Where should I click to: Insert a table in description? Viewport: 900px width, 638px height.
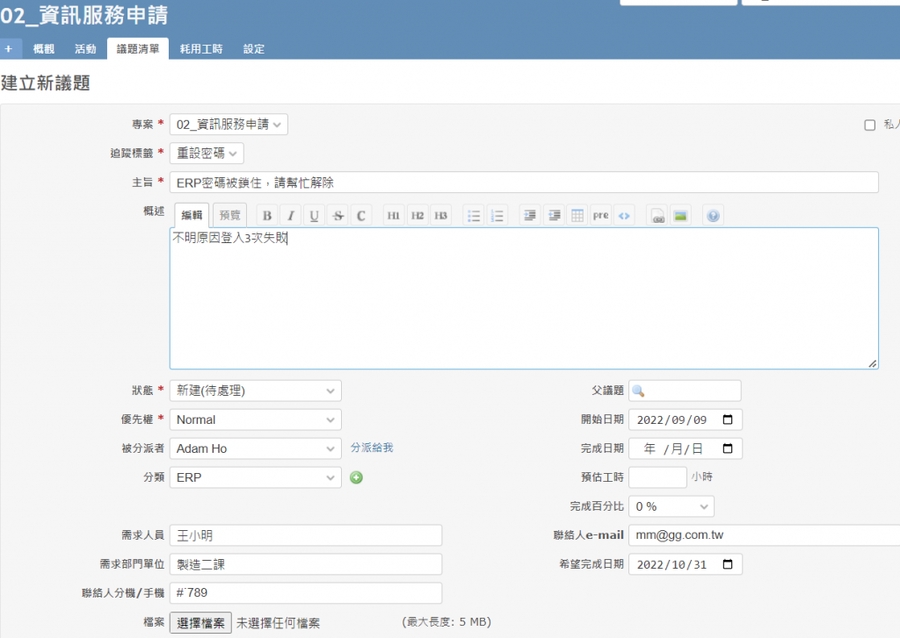pos(577,216)
